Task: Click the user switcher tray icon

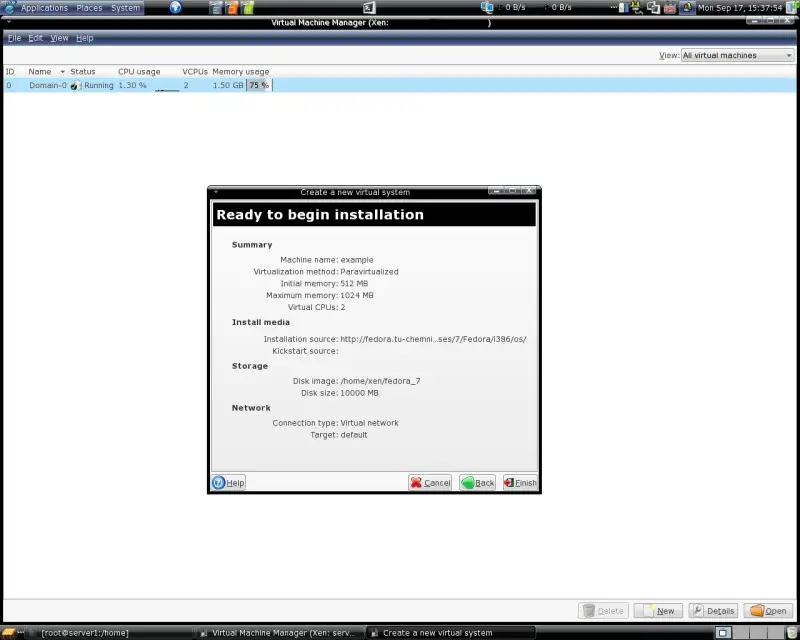Action: (x=687, y=8)
